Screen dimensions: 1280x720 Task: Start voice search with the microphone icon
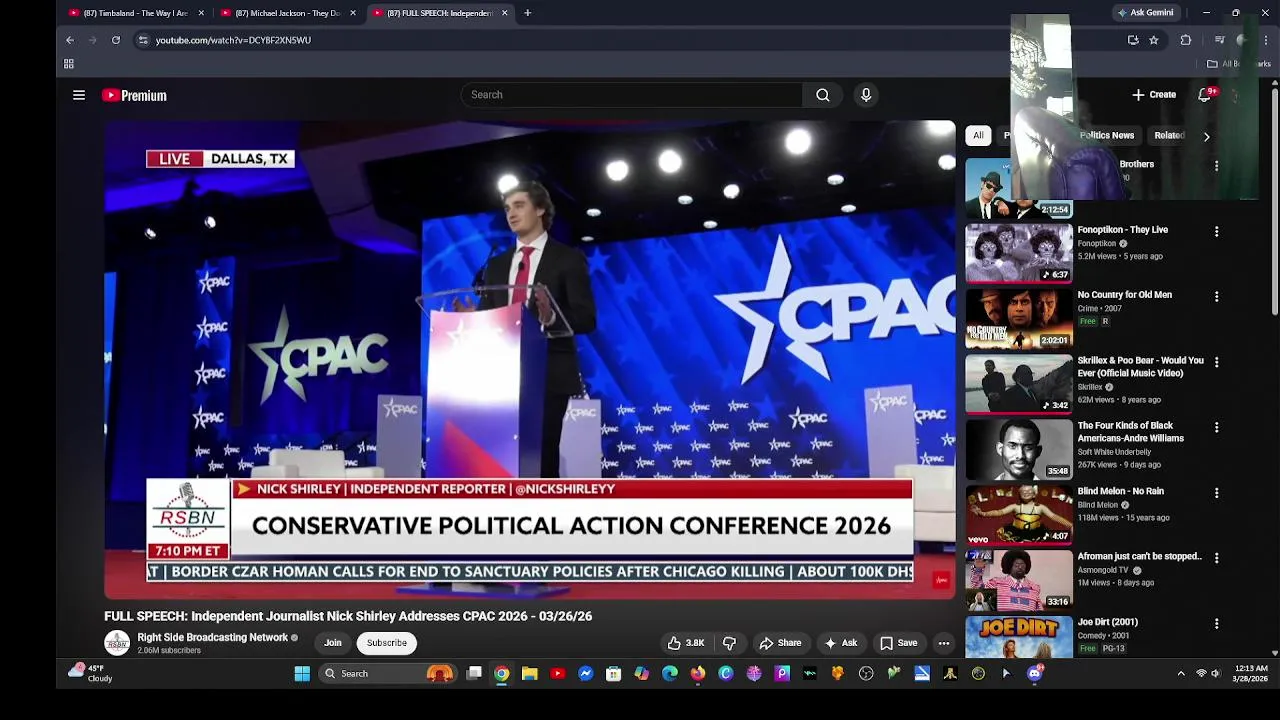(x=866, y=95)
